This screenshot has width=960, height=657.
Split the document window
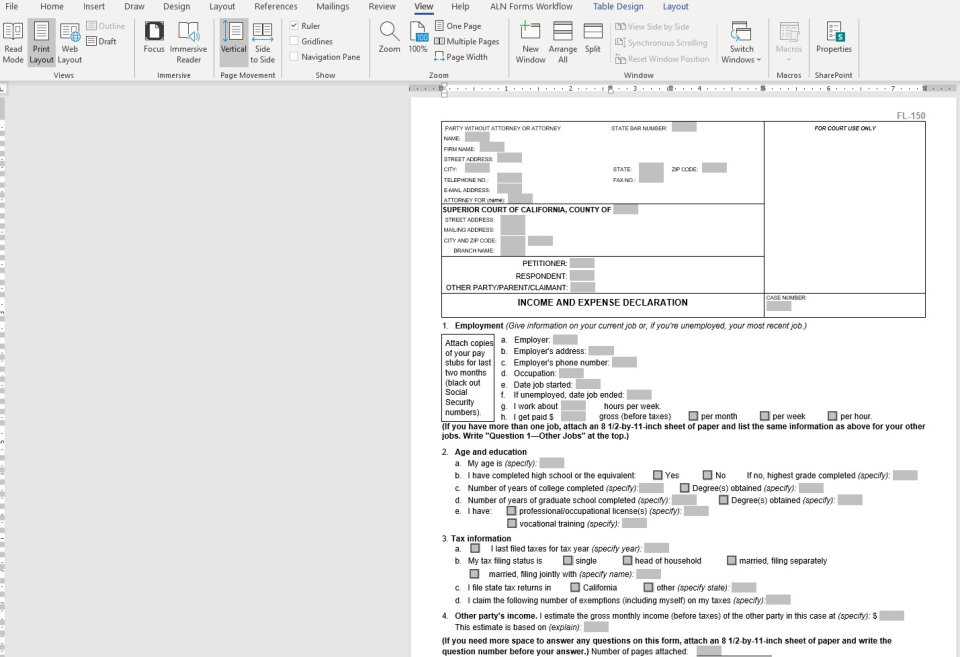[591, 41]
